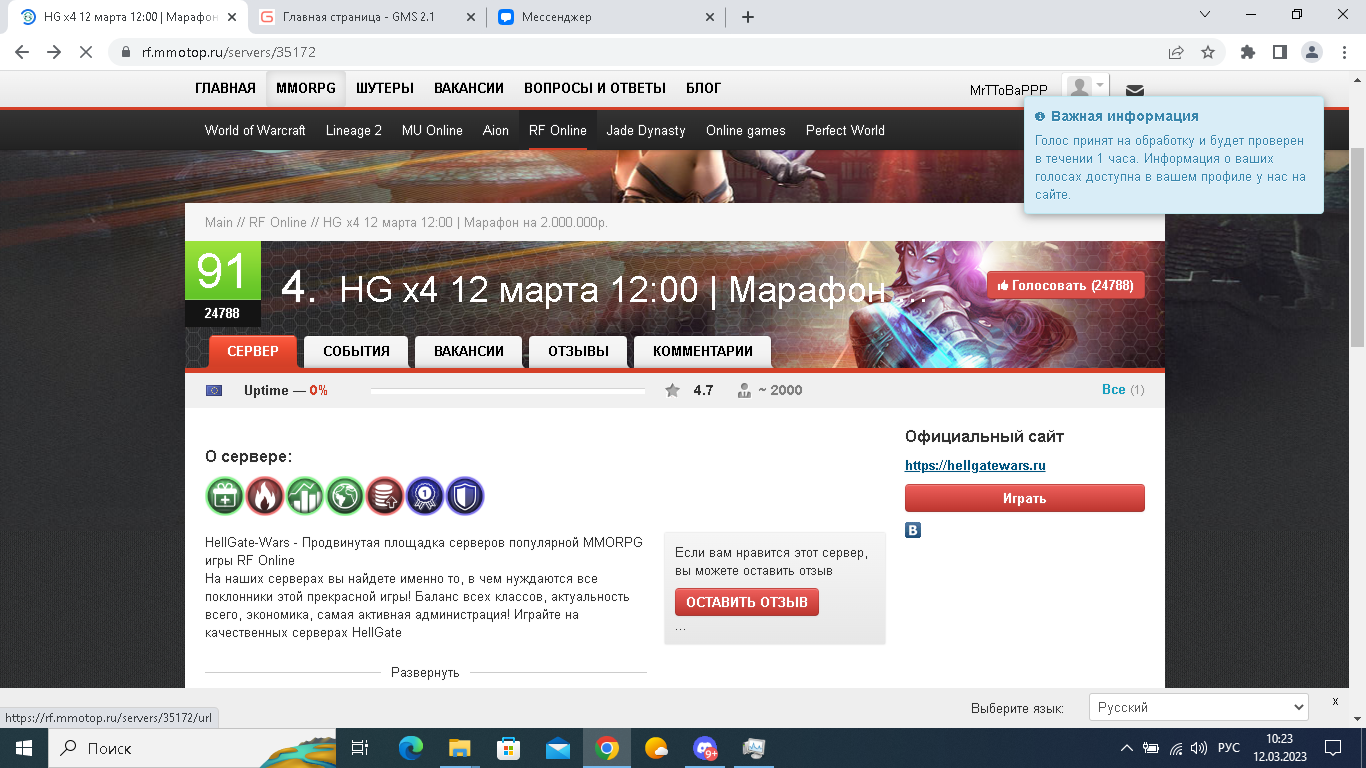Click ОСТАВИТЬ ОТЗЫВ button
Image resolution: width=1366 pixels, height=768 pixels.
pos(747,602)
